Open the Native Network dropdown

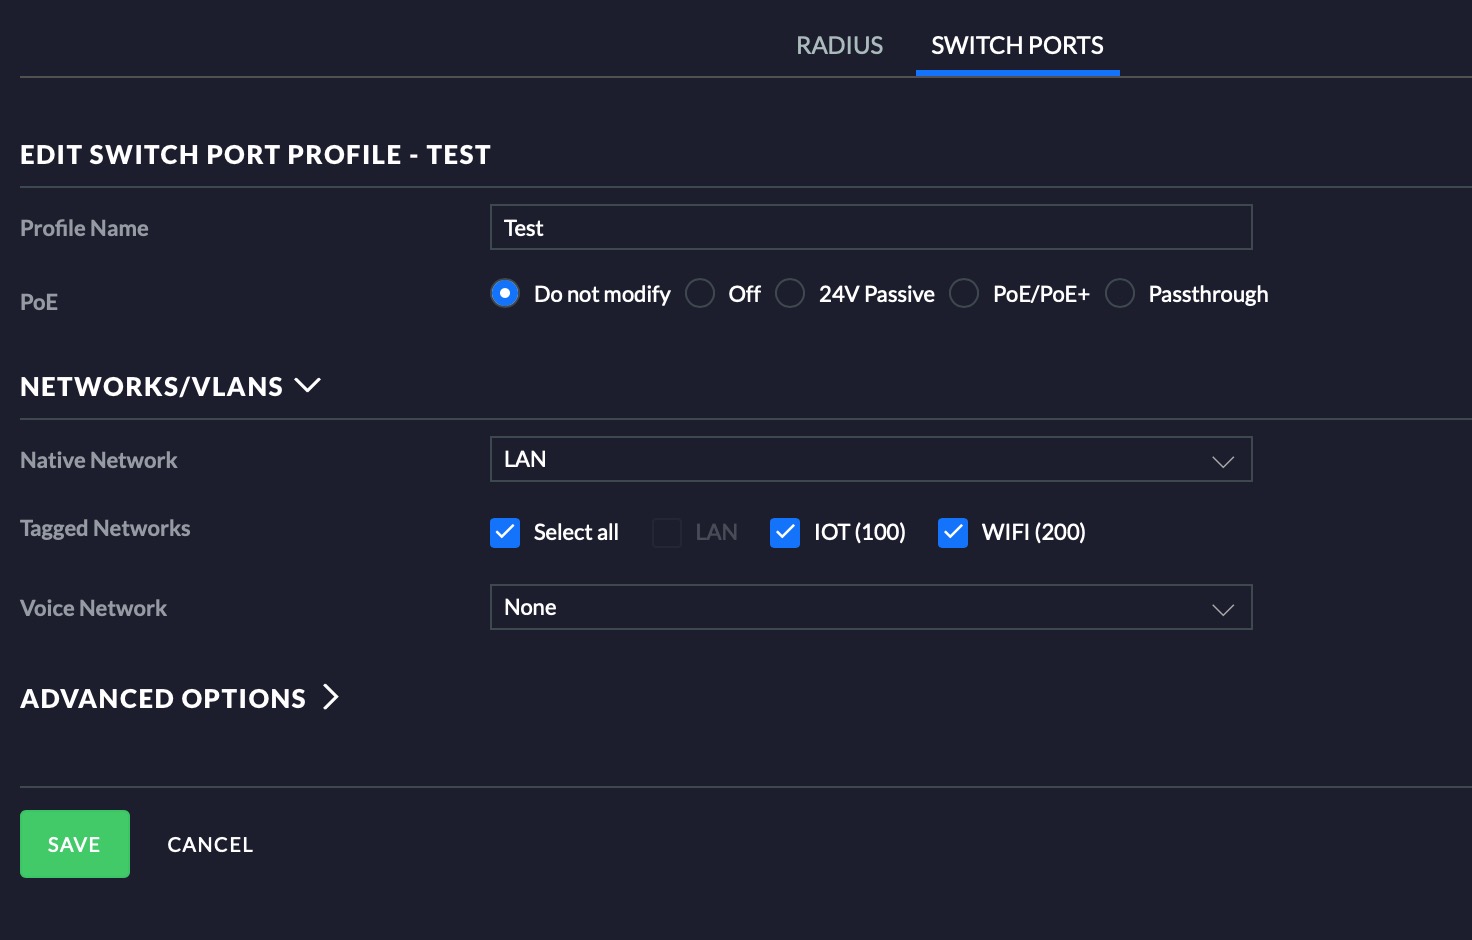point(870,459)
